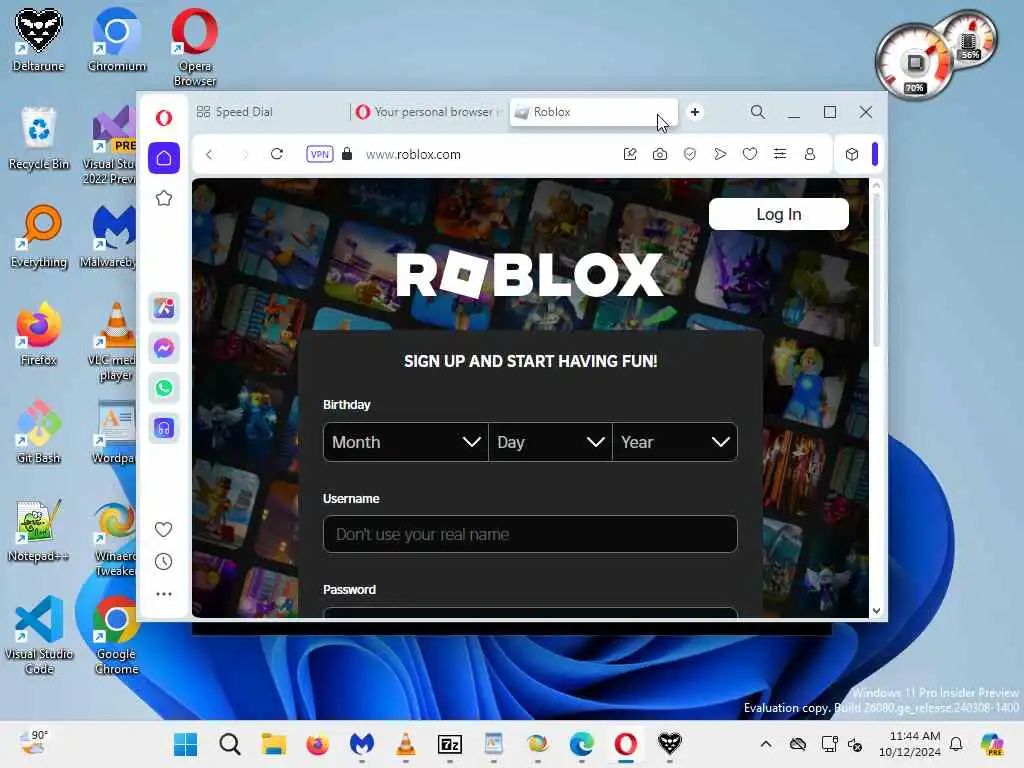The height and width of the screenshot is (768, 1024).
Task: Open History clock icon in sidebar
Action: 163,562
